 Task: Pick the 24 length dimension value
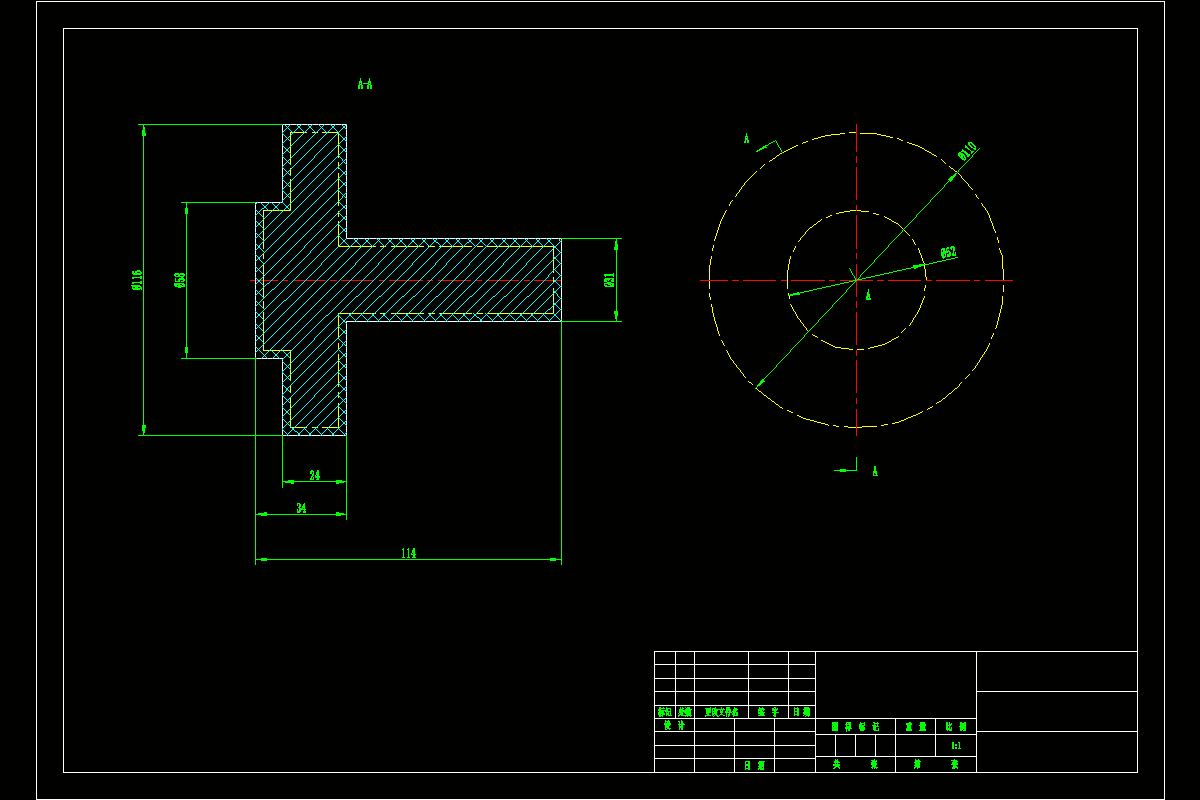pyautogui.click(x=315, y=475)
